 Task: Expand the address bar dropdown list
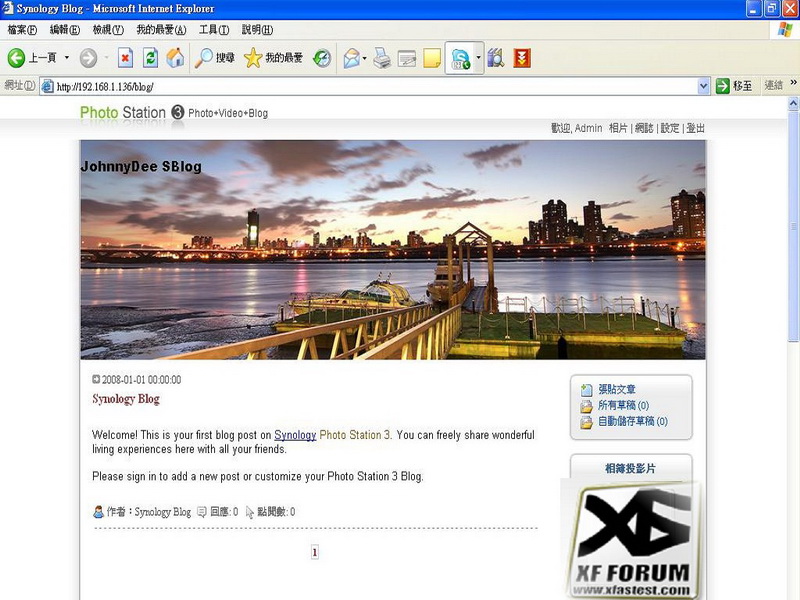pyautogui.click(x=703, y=86)
